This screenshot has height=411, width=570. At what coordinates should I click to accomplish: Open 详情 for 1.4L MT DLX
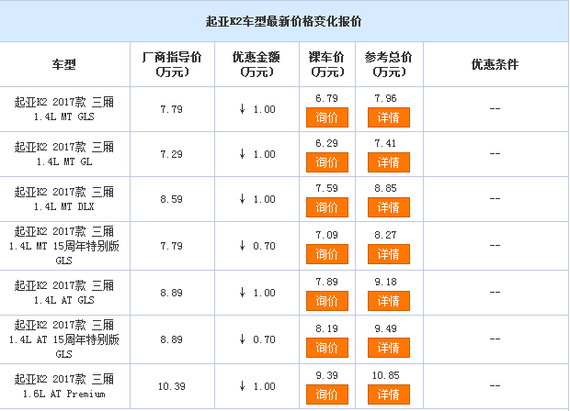(389, 207)
